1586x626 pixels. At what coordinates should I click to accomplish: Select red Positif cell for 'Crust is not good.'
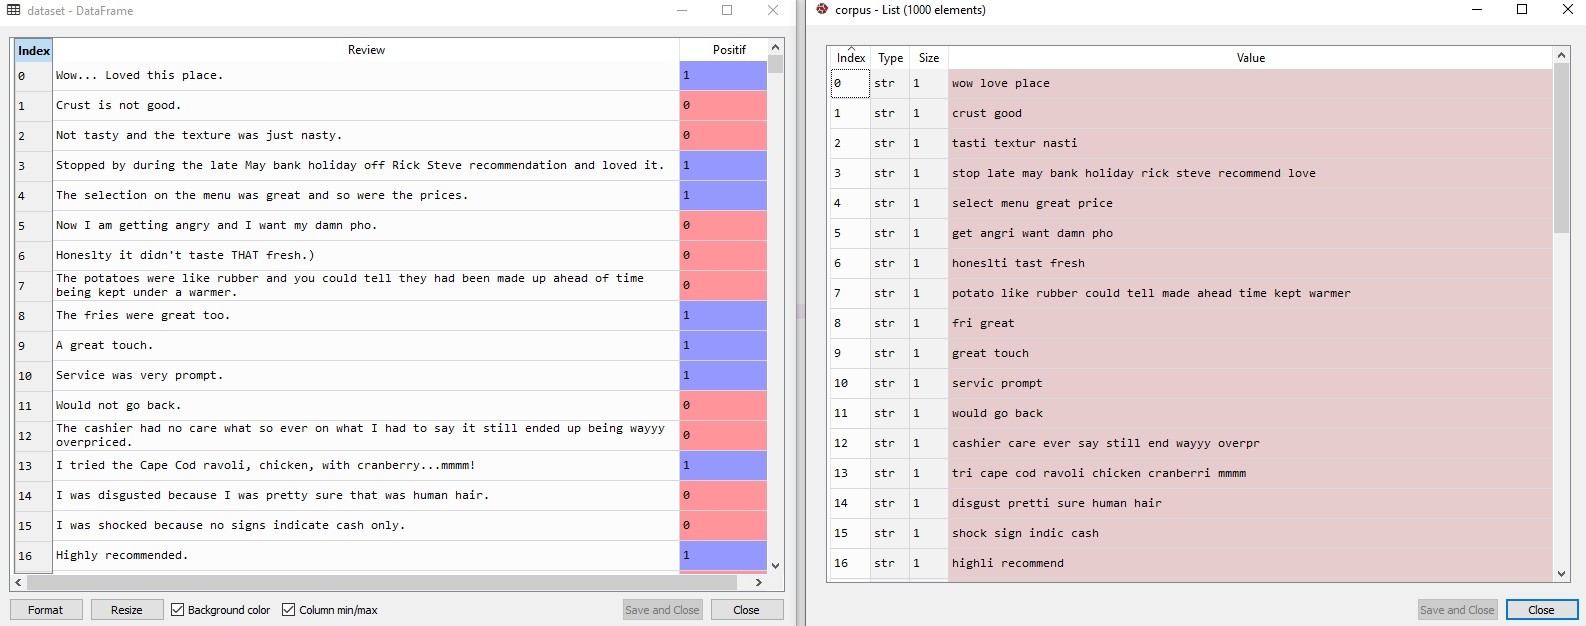pos(723,106)
